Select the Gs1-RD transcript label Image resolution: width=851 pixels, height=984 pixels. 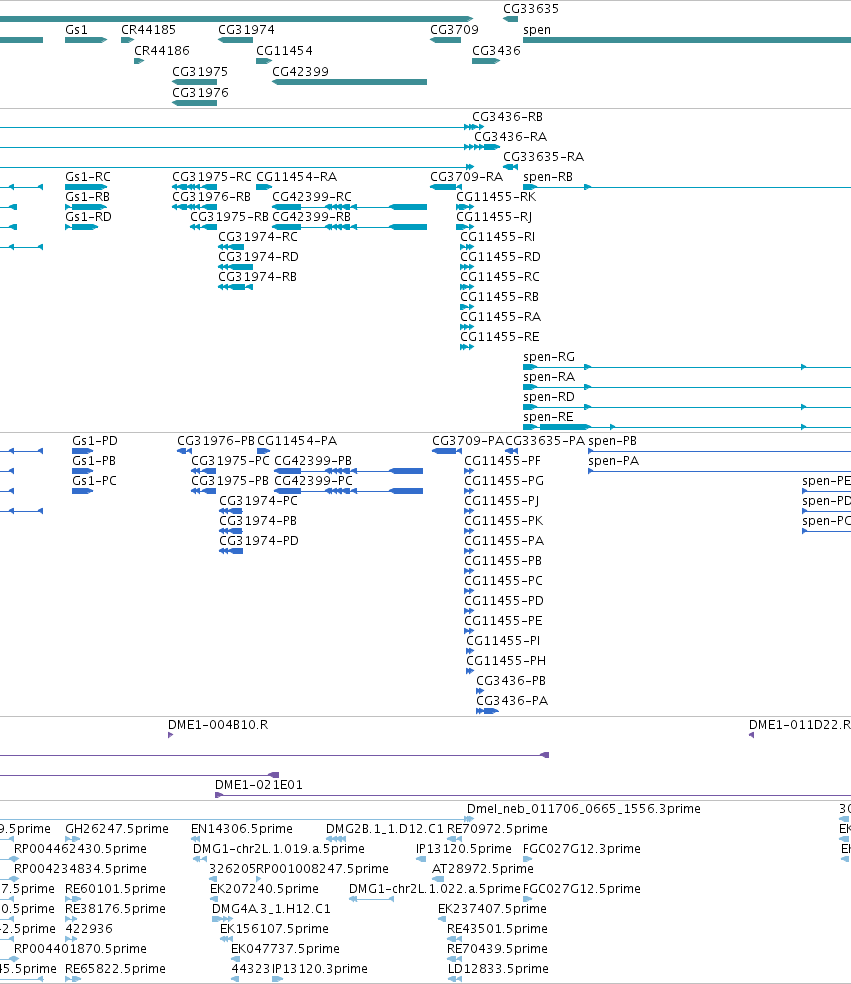pyautogui.click(x=88, y=217)
